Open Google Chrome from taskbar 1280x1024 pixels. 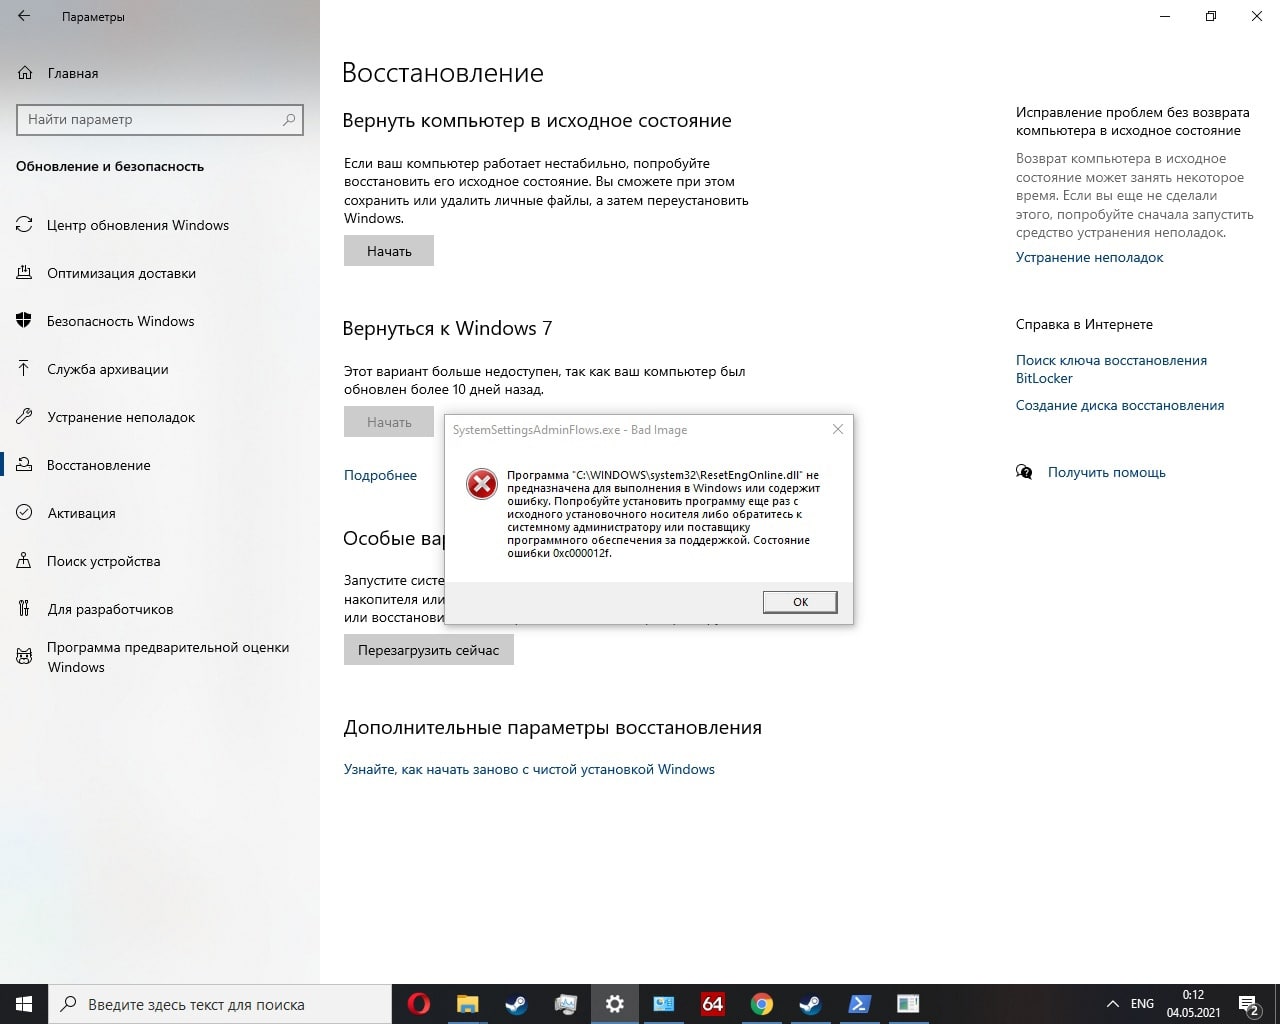(x=762, y=1004)
